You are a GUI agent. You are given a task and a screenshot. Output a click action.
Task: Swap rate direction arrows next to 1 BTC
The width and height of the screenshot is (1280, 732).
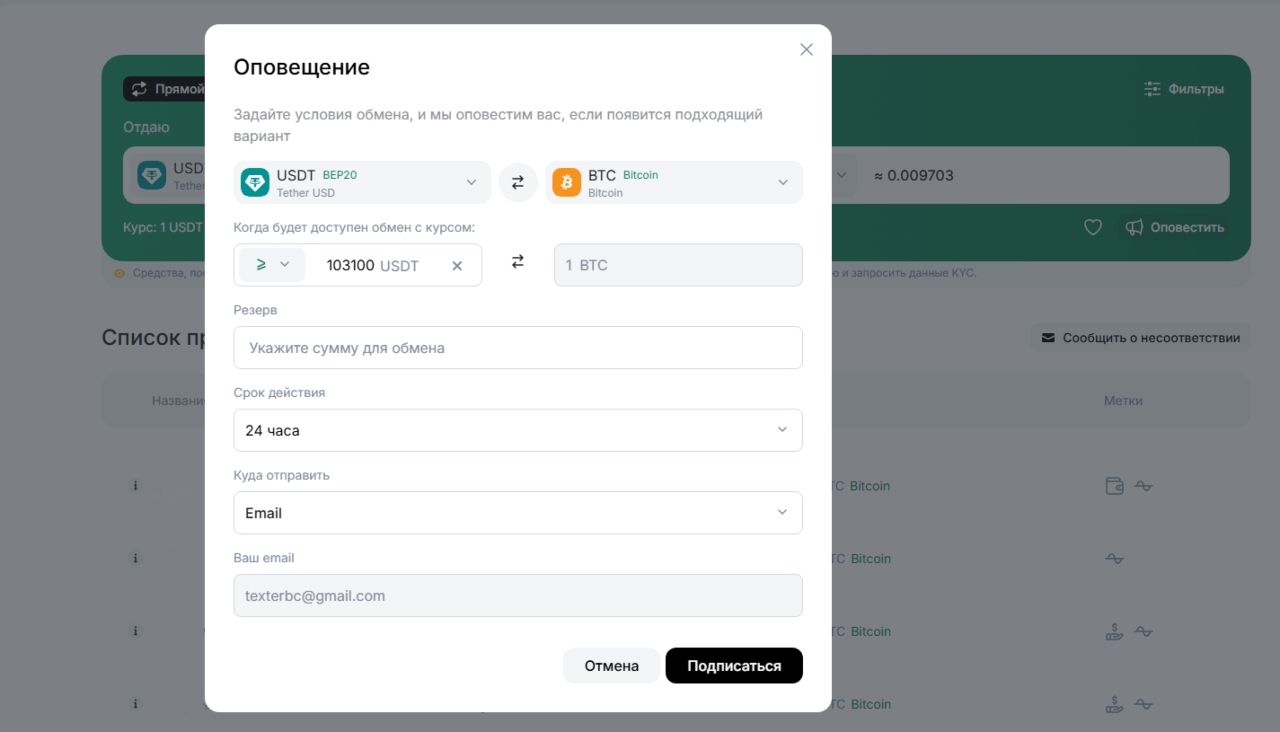[518, 262]
